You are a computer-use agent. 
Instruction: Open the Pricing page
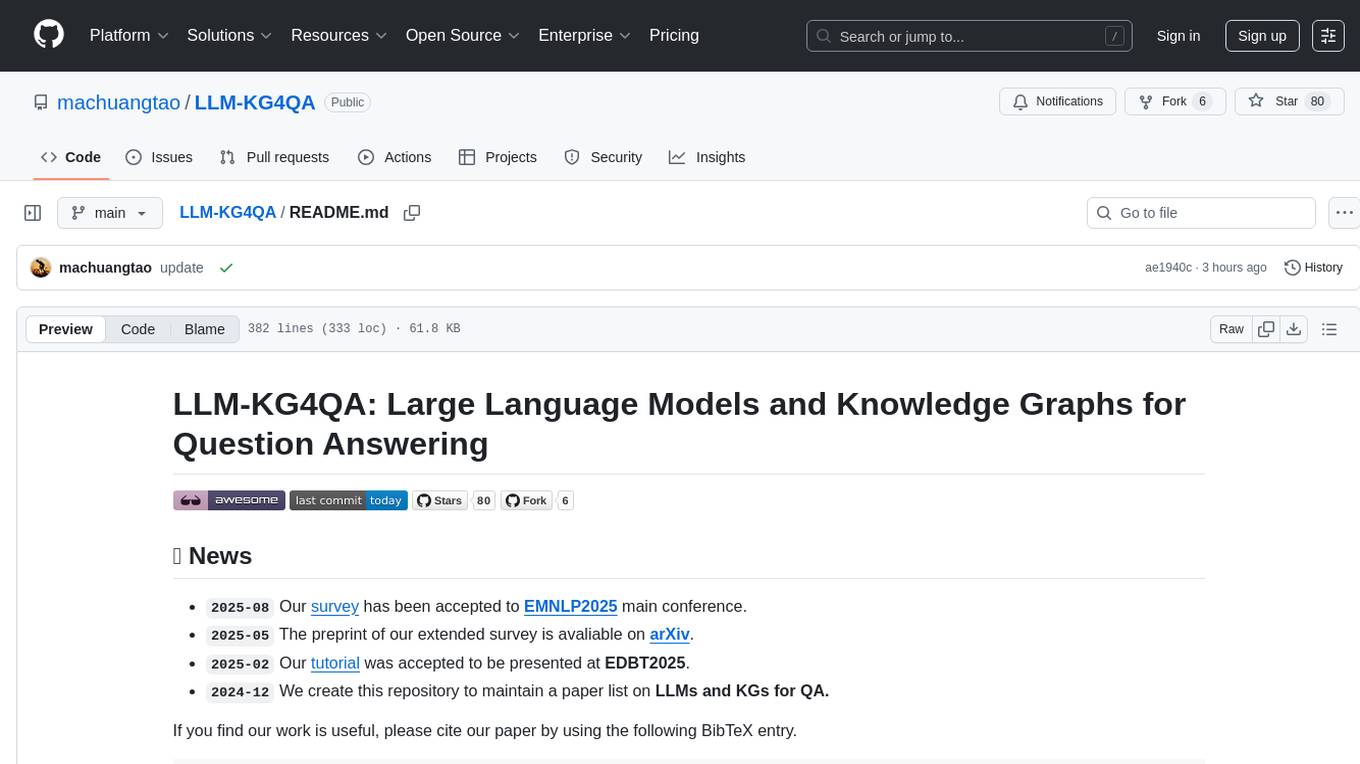pyautogui.click(x=674, y=35)
